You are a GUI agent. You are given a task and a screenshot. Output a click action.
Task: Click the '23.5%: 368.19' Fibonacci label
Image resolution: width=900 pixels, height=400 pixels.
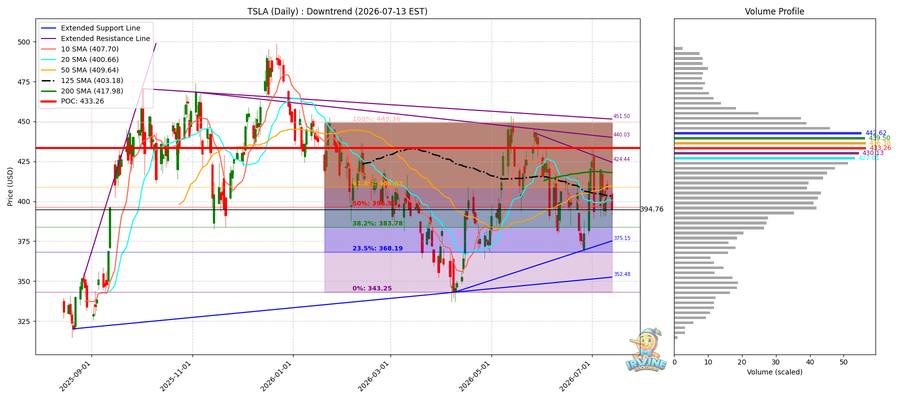click(x=378, y=248)
